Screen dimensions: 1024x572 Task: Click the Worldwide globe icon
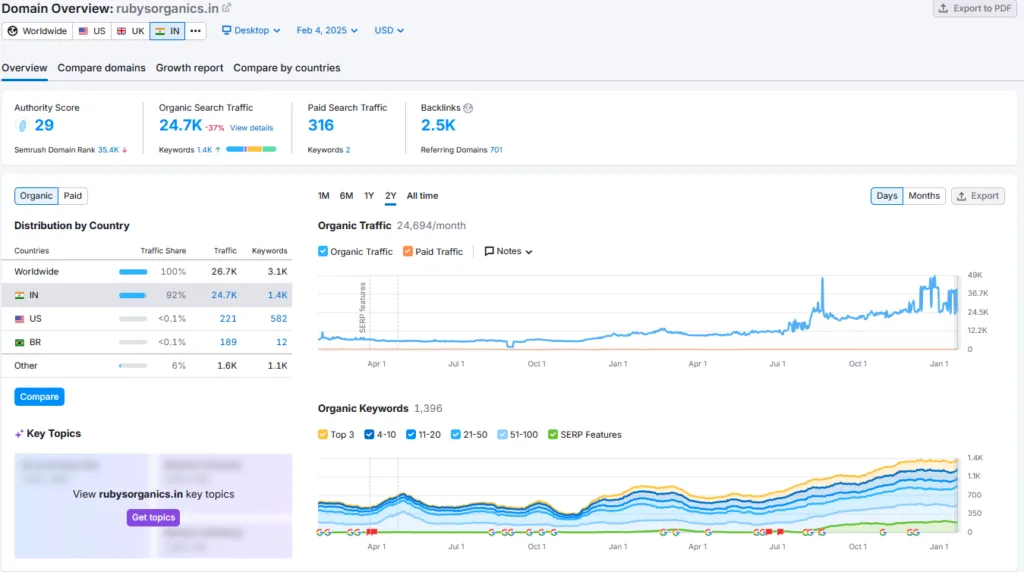pos(12,31)
